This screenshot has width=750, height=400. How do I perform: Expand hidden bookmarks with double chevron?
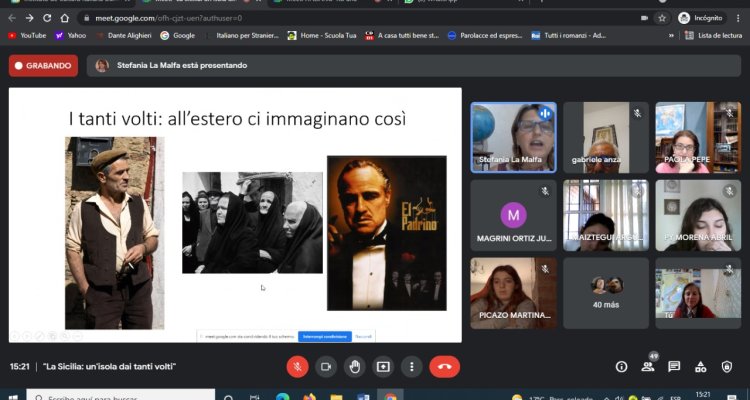[671, 35]
